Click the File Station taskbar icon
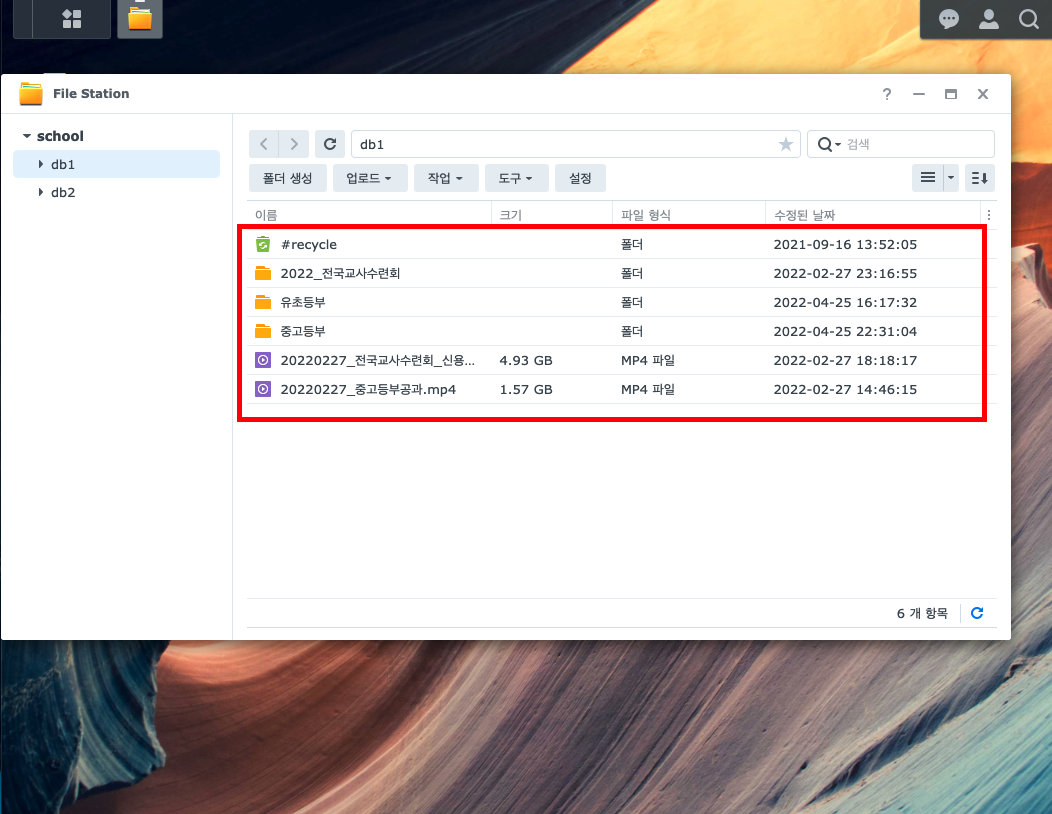Screen dimensions: 1052x814 140,19
